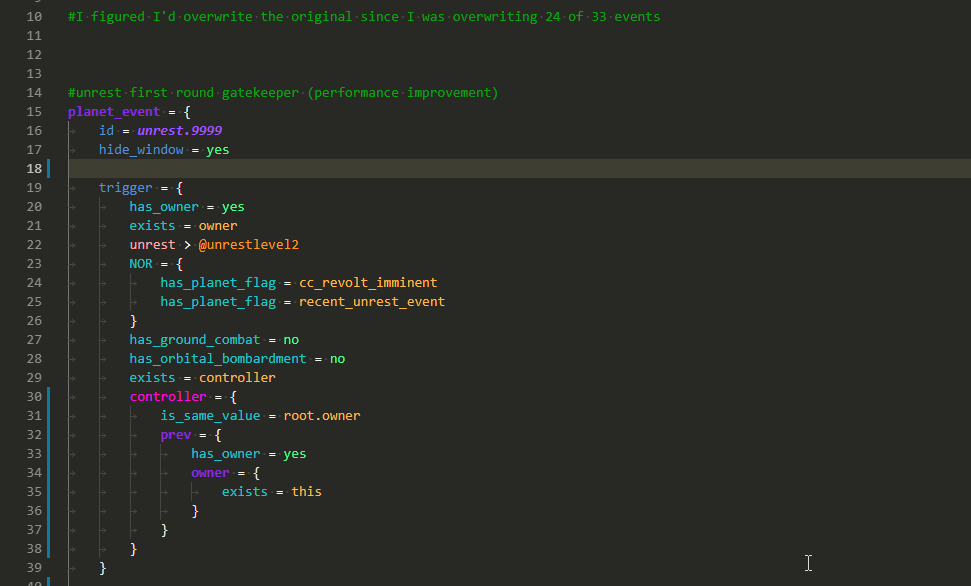Click the opening brace after planet_event
Screen dimensions: 971x586
click(187, 112)
